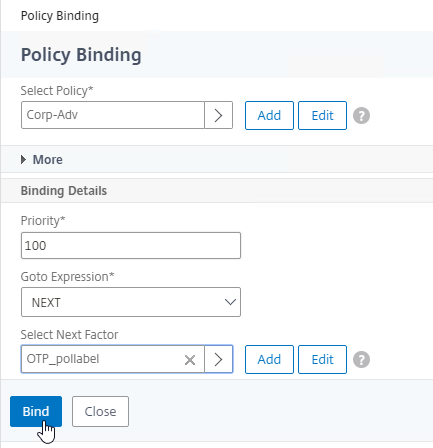The image size is (433, 448).
Task: Open policy list arrow beside Corp-Adv
Action: point(218,115)
